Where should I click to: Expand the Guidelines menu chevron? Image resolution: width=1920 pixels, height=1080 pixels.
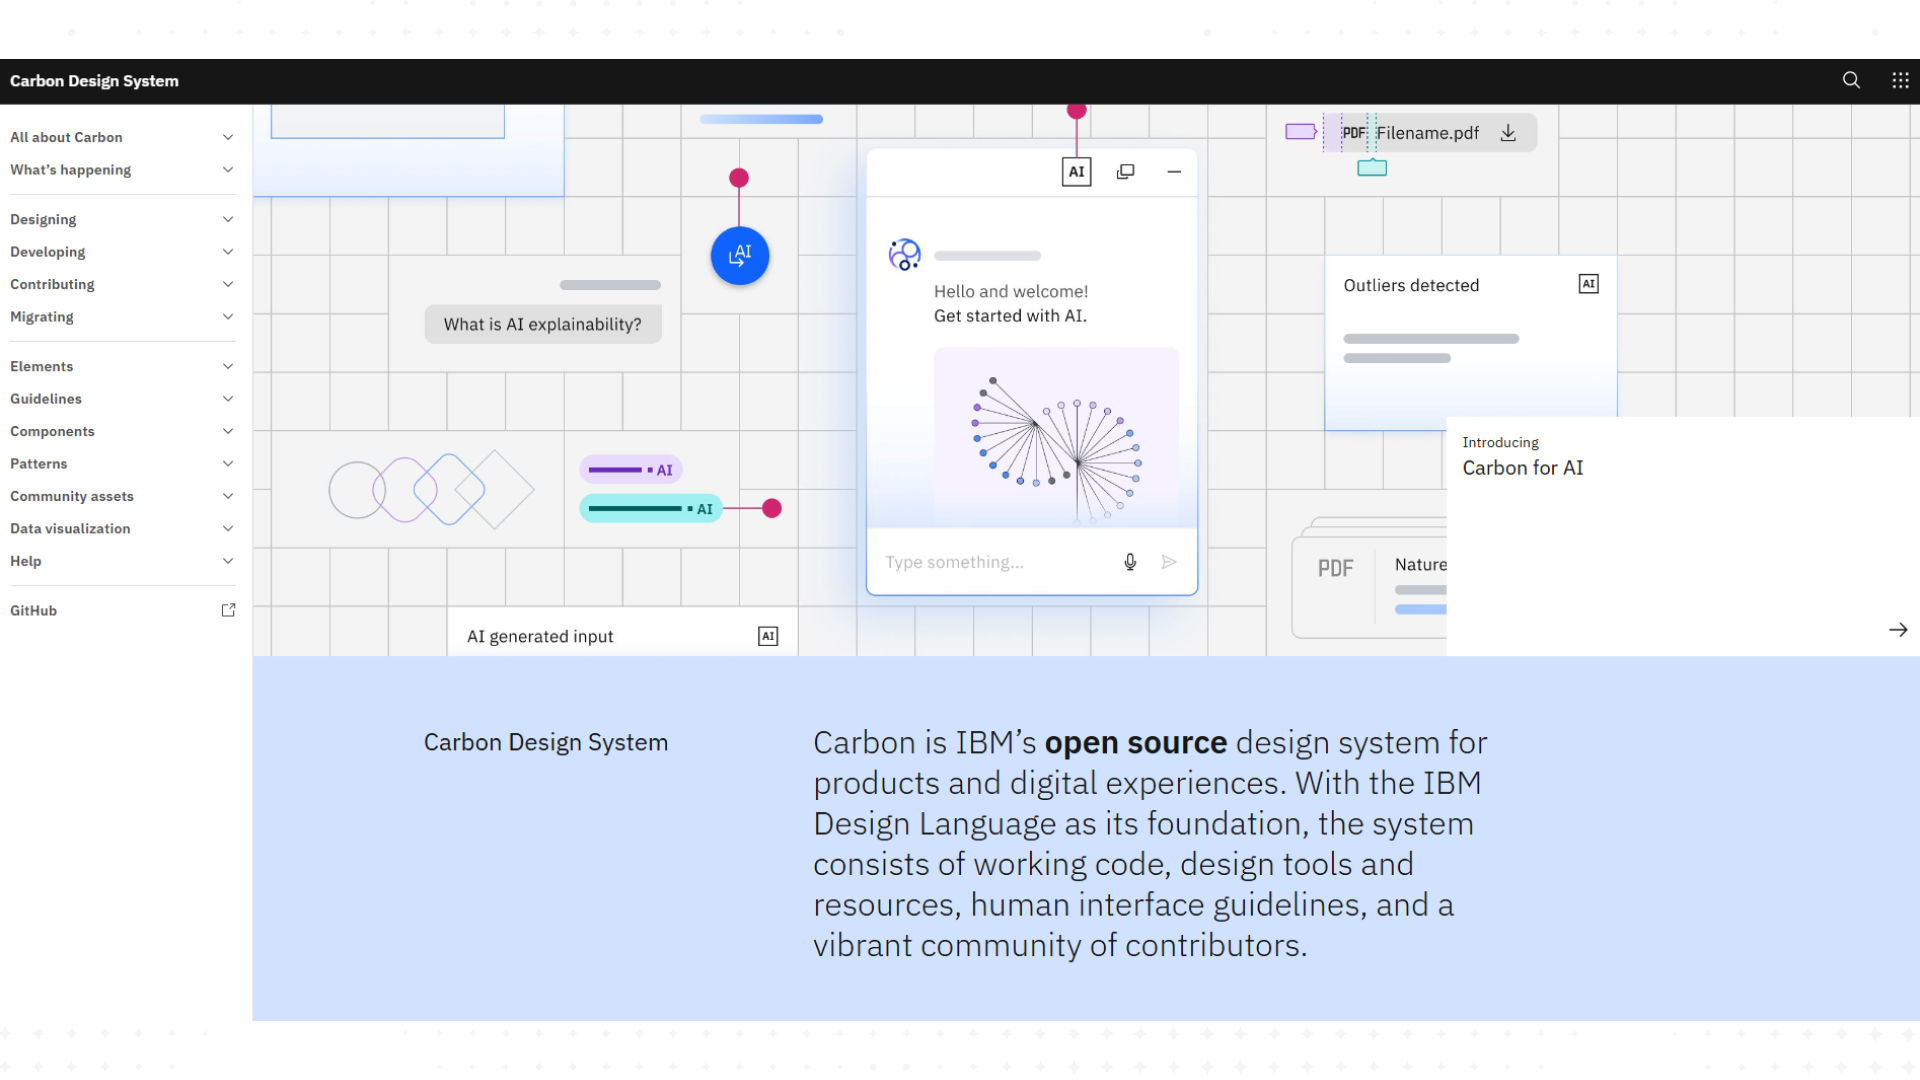(228, 399)
